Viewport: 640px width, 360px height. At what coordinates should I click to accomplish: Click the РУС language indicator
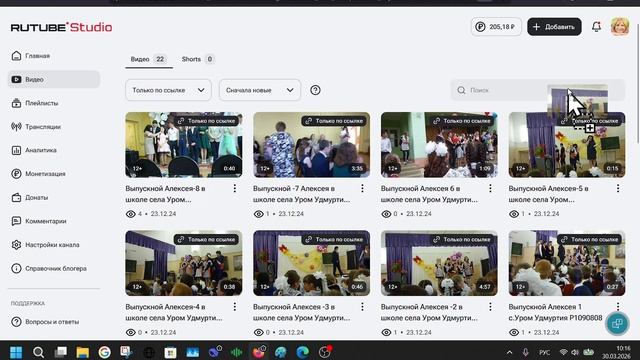pos(544,353)
